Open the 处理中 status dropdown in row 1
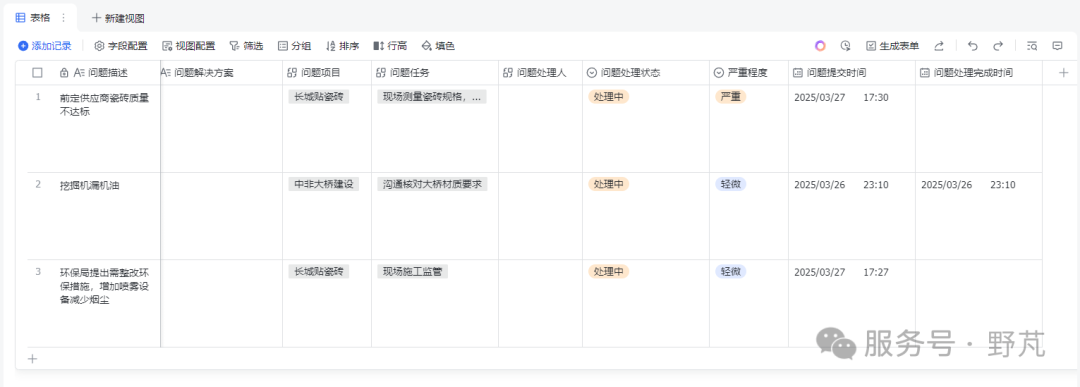Screen dimensions: 1080x387 608,97
